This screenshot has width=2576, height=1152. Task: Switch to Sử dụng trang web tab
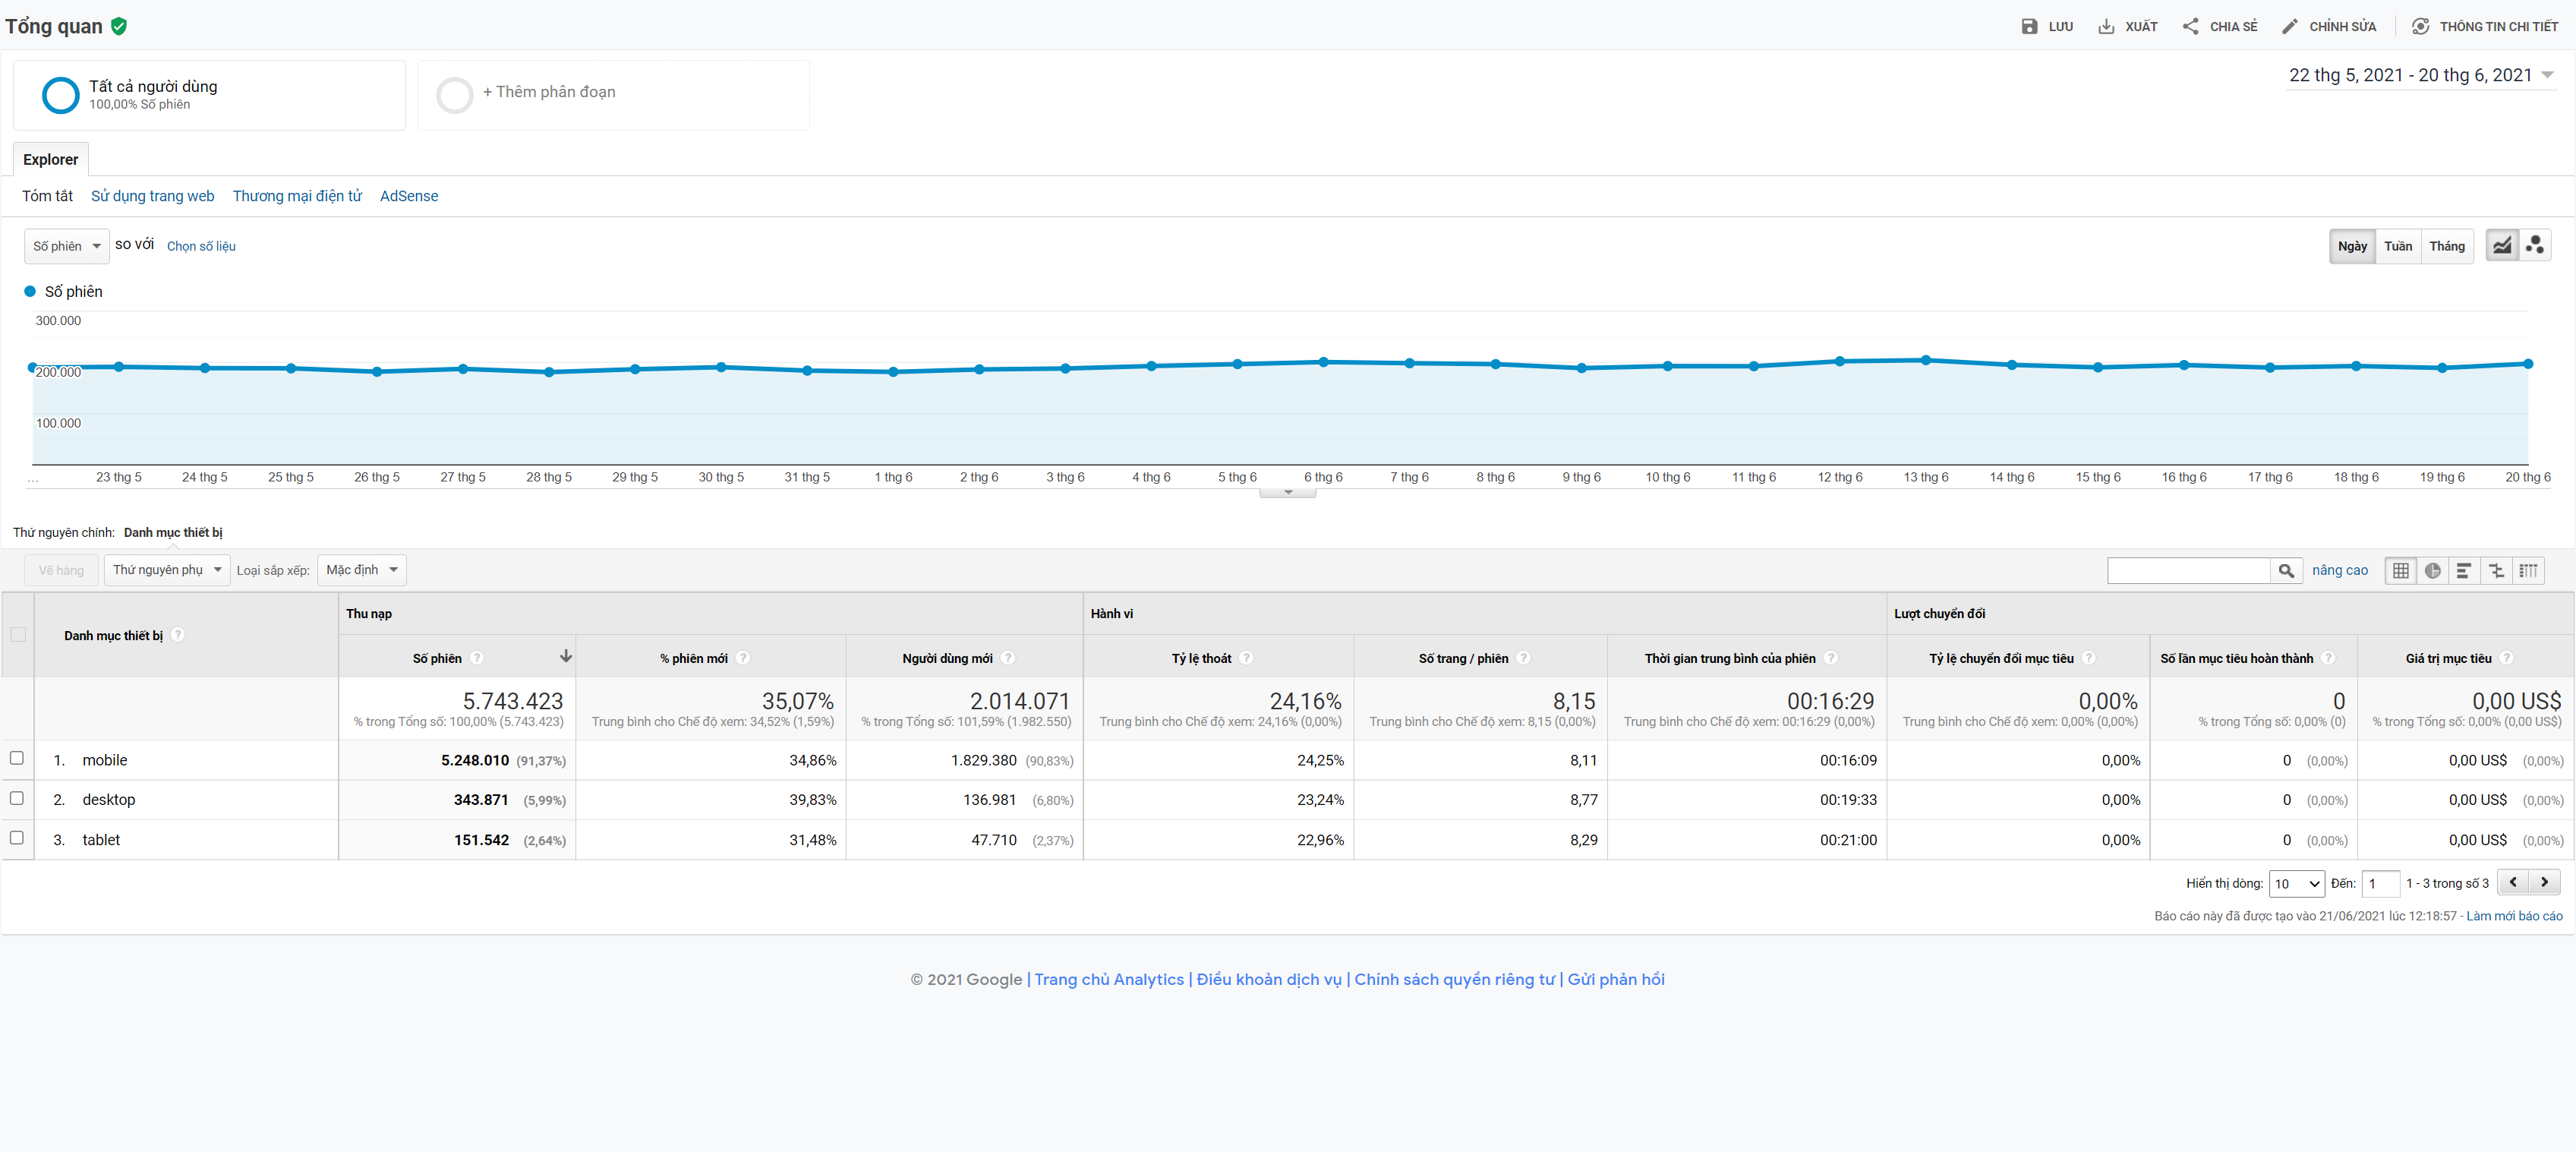click(152, 196)
